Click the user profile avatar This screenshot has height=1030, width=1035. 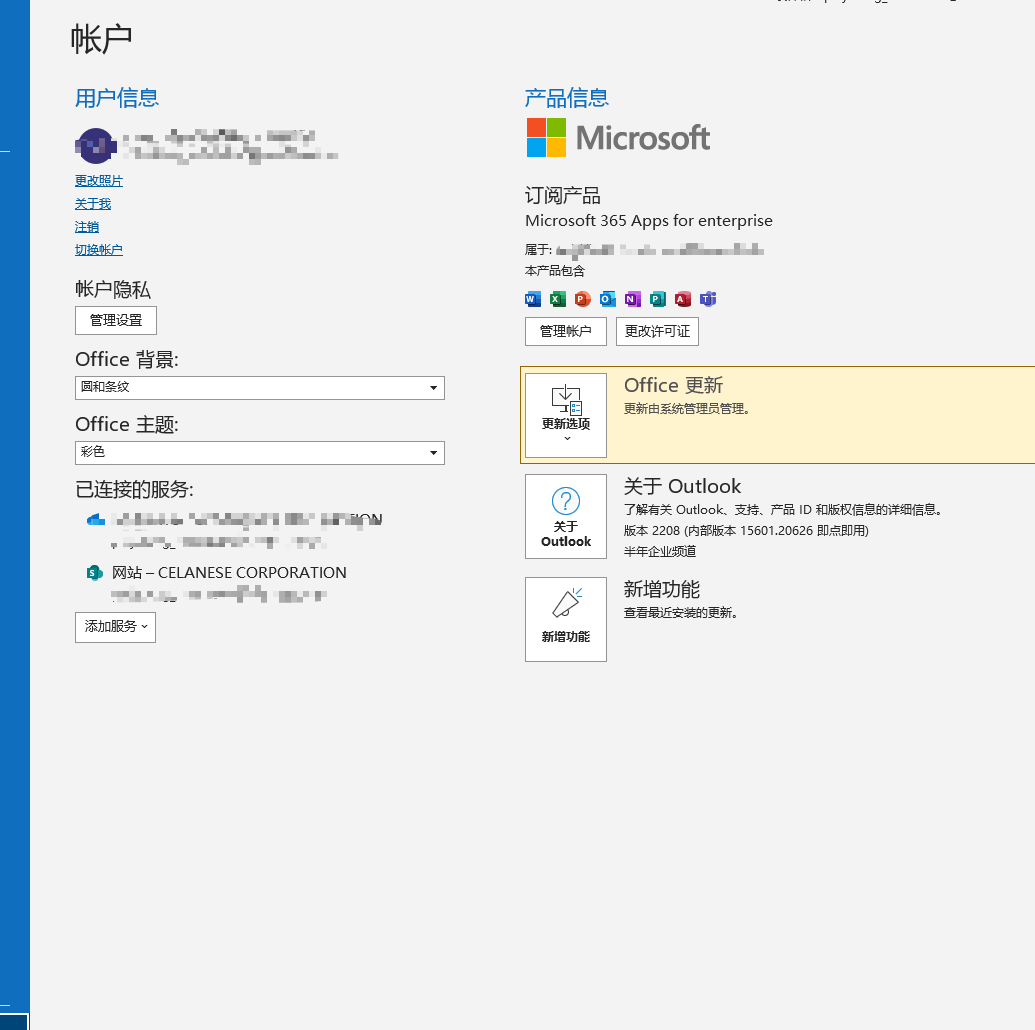[x=96, y=146]
